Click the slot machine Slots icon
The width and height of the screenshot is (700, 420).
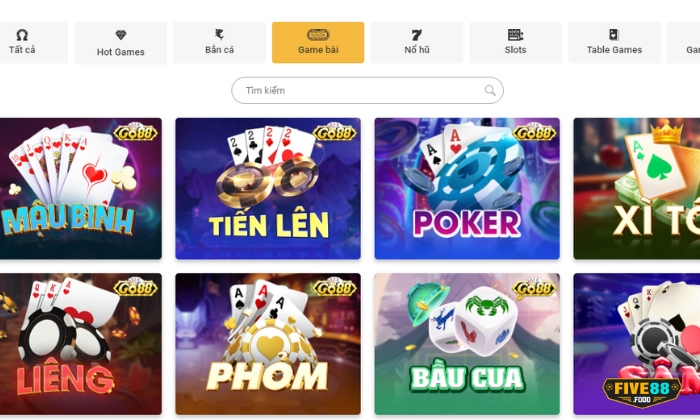(515, 35)
